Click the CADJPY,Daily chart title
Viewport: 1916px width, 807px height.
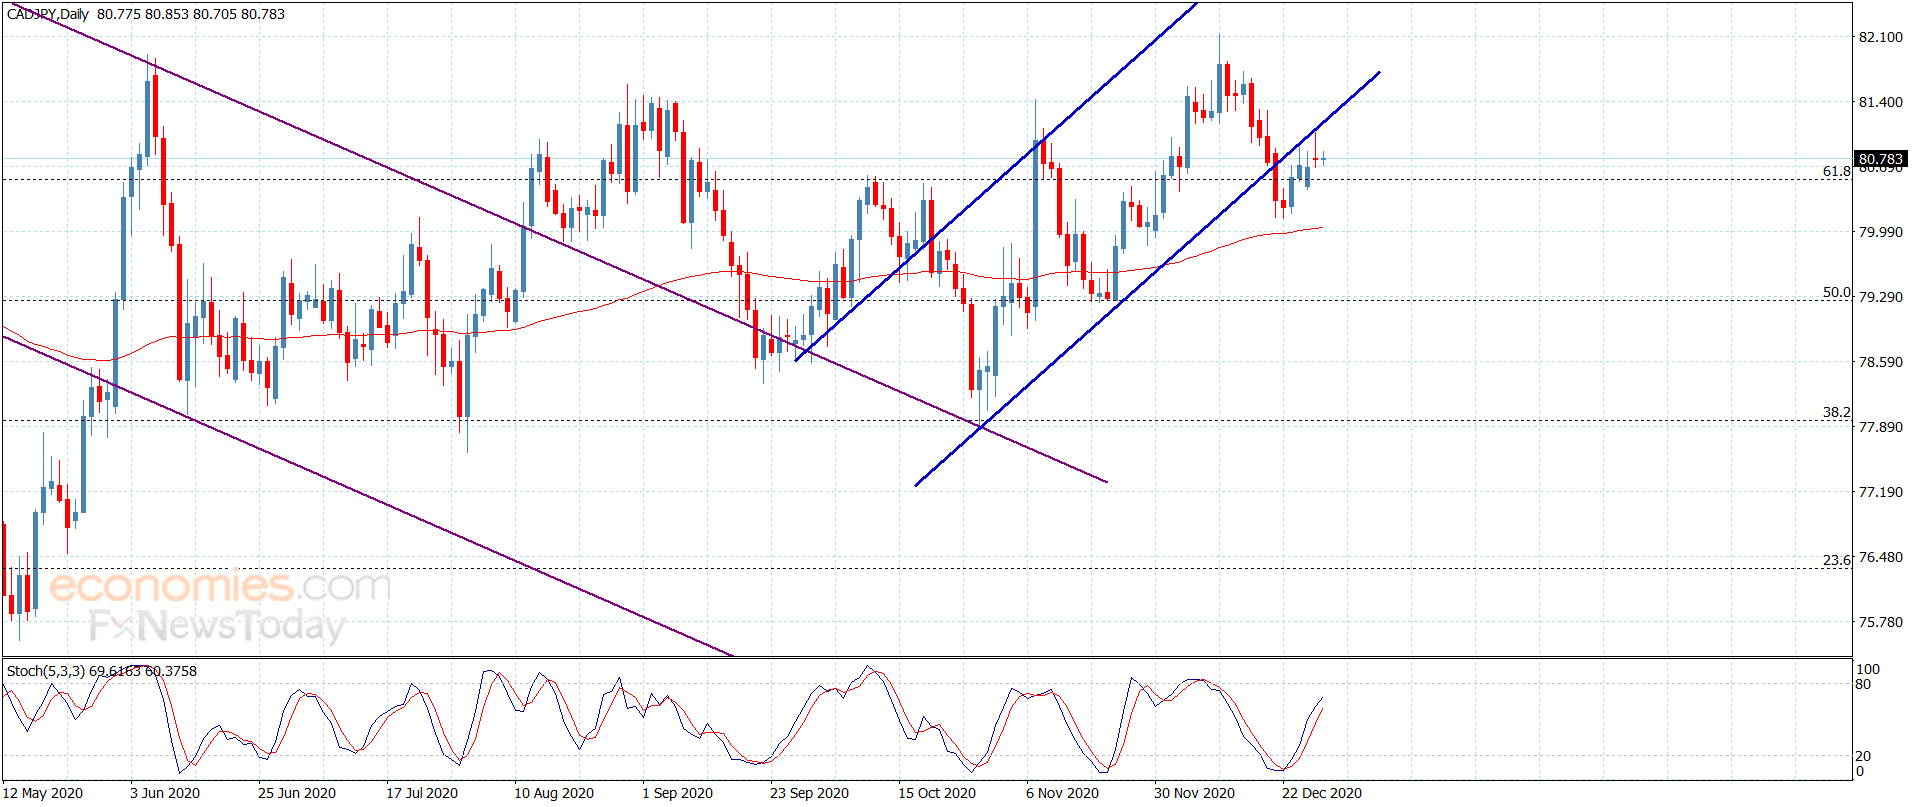pyautogui.click(x=48, y=14)
